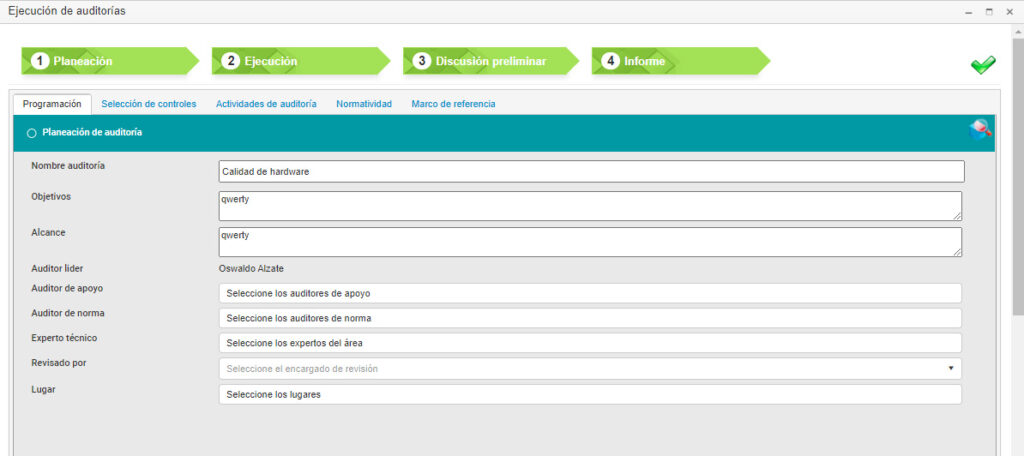Screen dimensions: 1024x456
Task: Select step 1 Planeación arrow
Action: pos(110,61)
